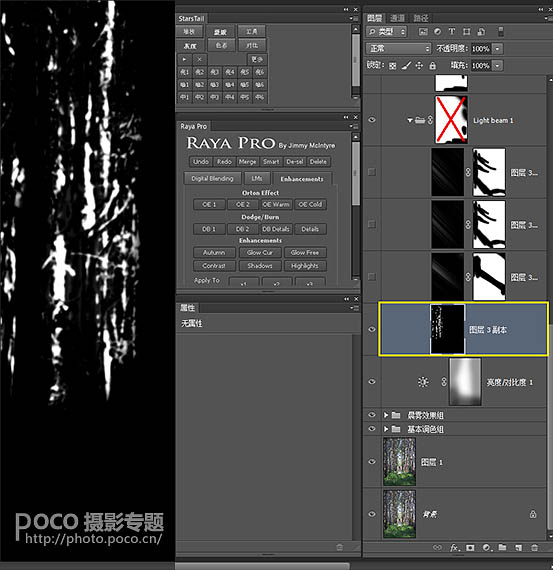The height and width of the screenshot is (570, 553).
Task: Open the fx layer style menu
Action: click(x=454, y=547)
